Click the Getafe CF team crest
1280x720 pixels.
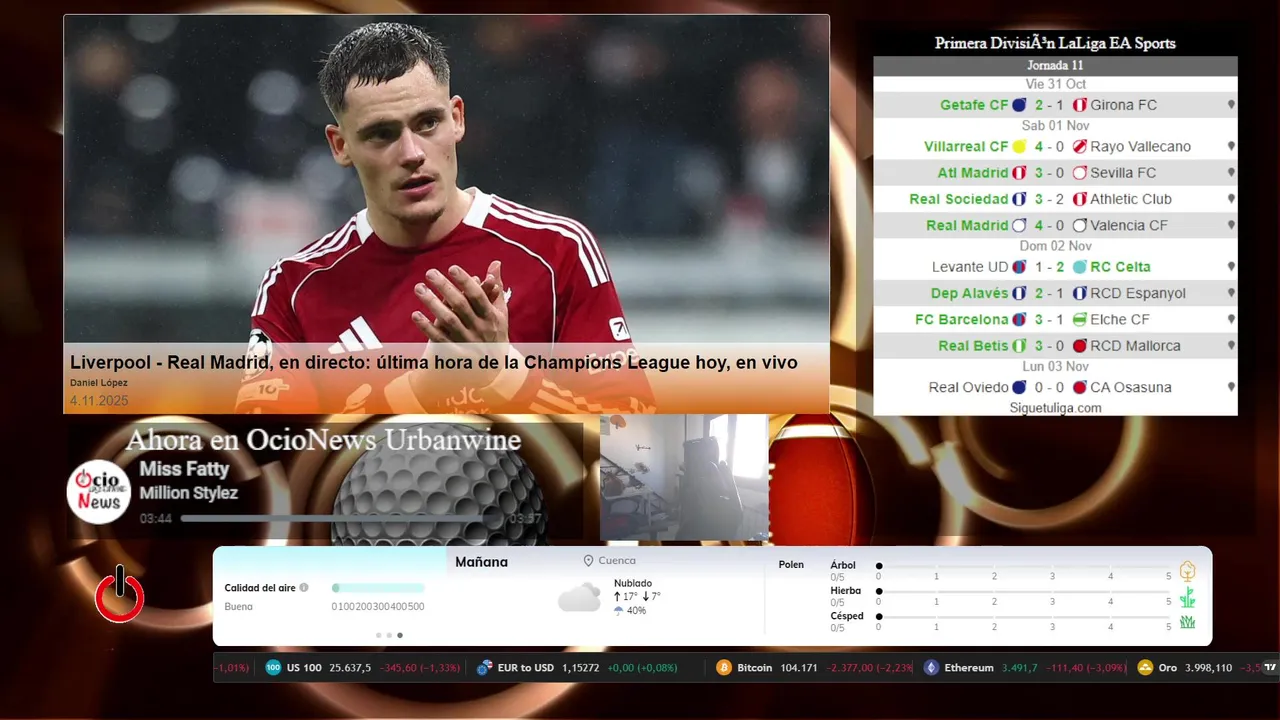click(x=1019, y=105)
